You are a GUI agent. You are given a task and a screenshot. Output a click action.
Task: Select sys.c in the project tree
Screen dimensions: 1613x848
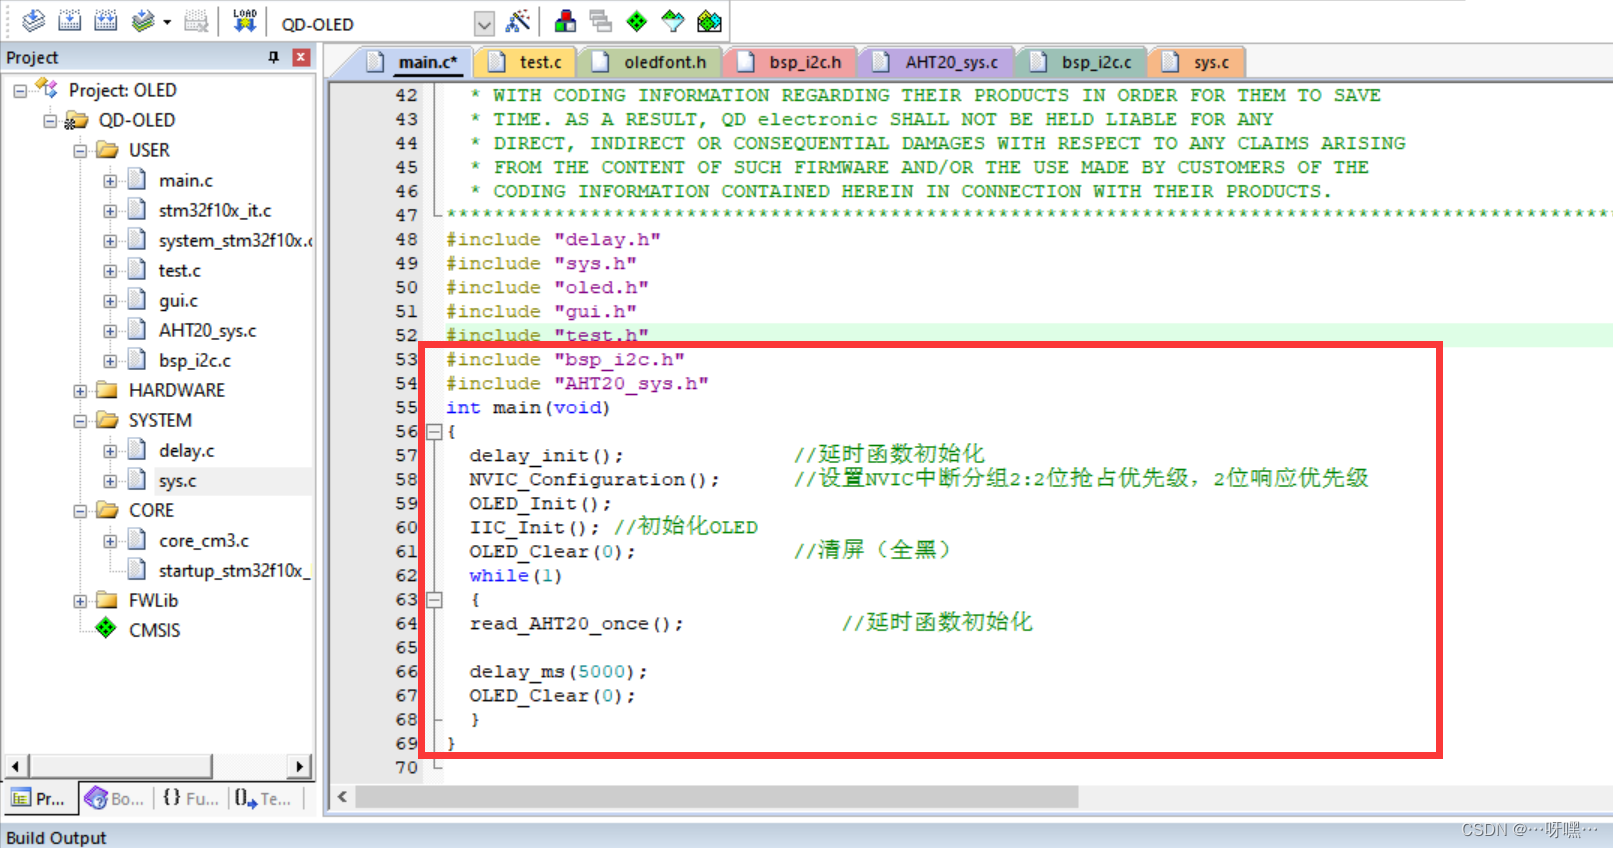[x=177, y=480]
